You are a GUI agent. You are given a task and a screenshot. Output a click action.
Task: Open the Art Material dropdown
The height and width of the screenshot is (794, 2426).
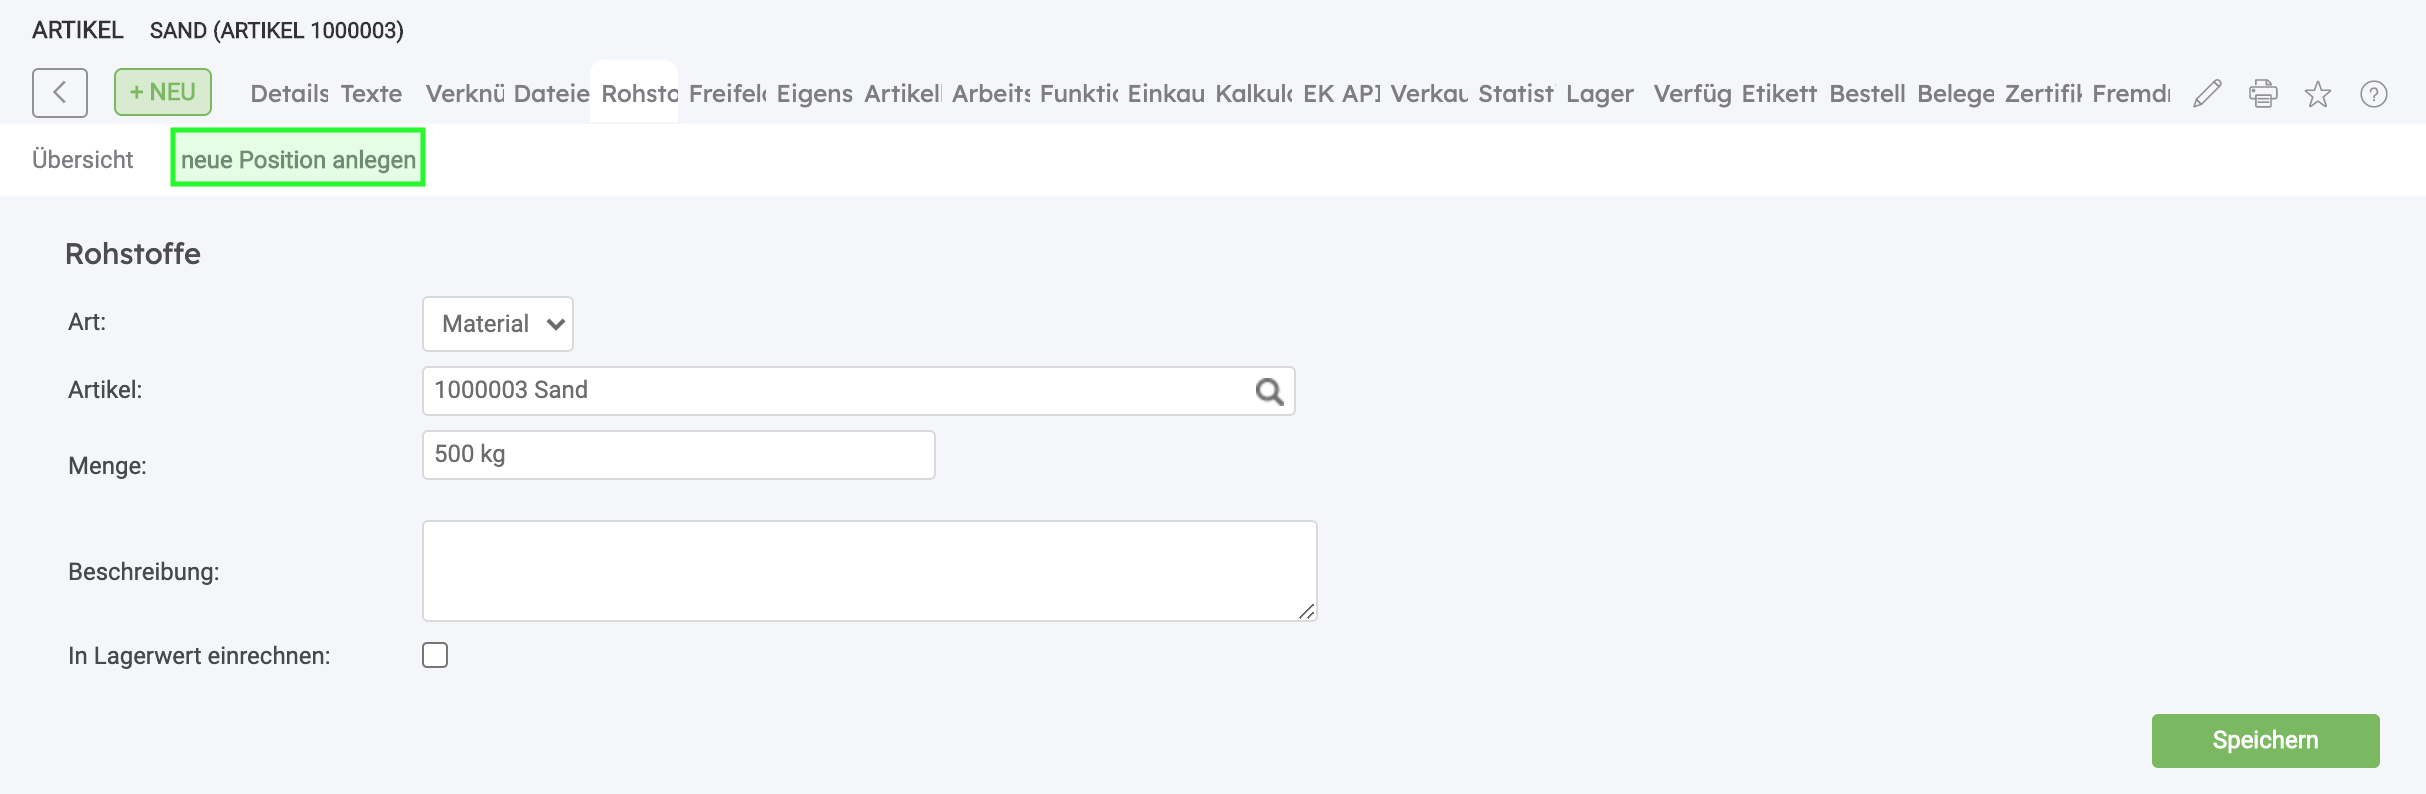click(x=498, y=324)
